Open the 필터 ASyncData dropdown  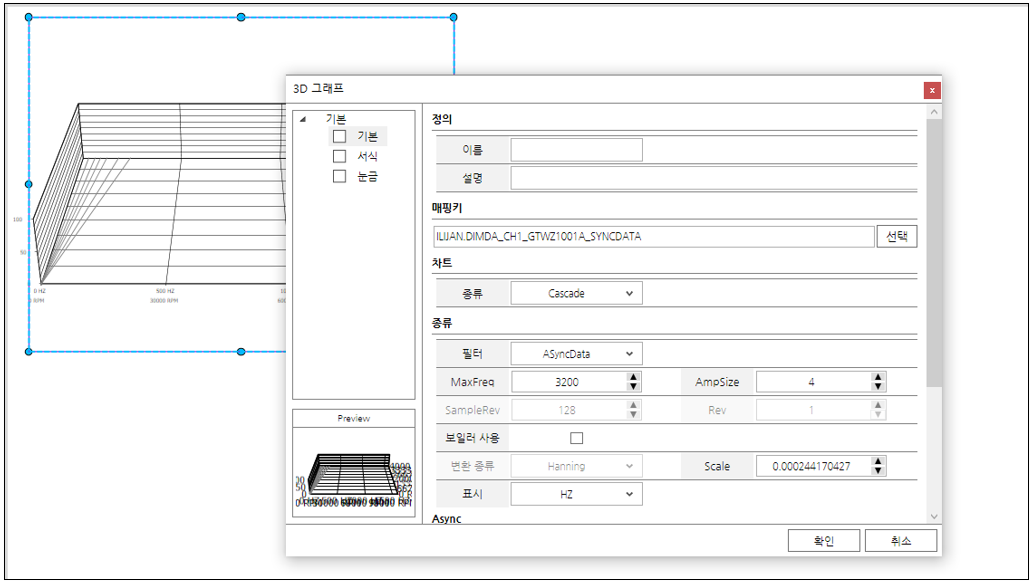point(576,354)
